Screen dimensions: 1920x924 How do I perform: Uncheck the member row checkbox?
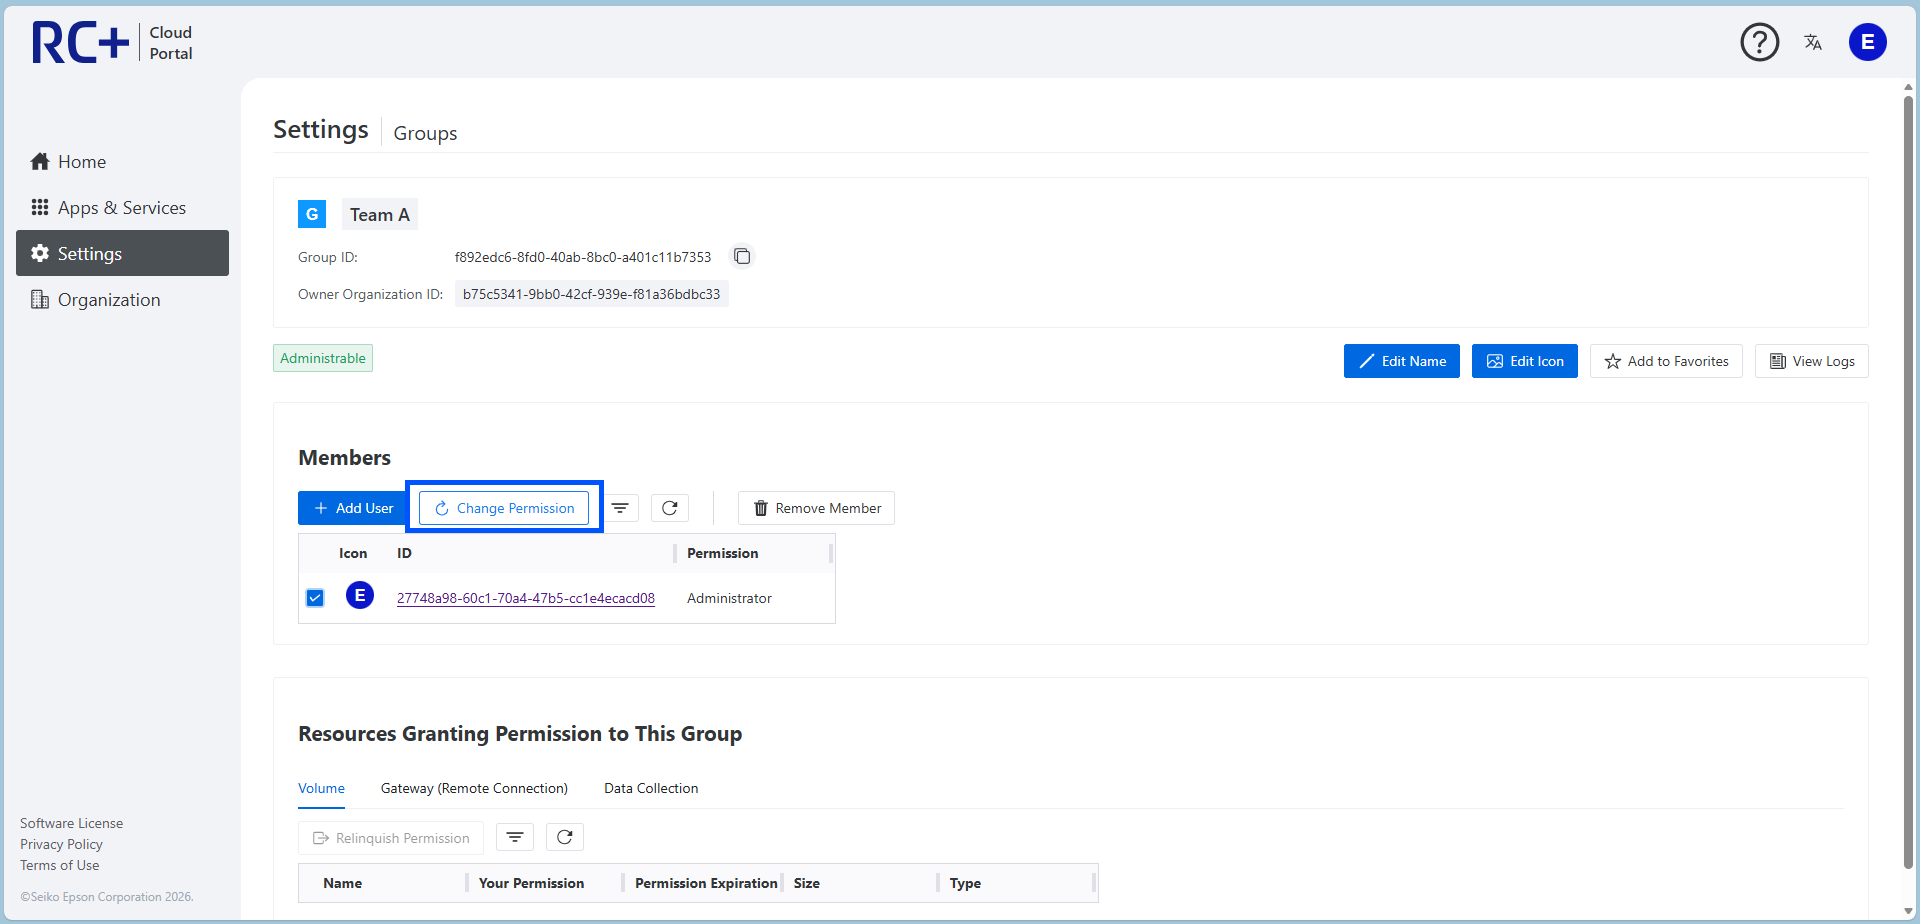tap(315, 598)
